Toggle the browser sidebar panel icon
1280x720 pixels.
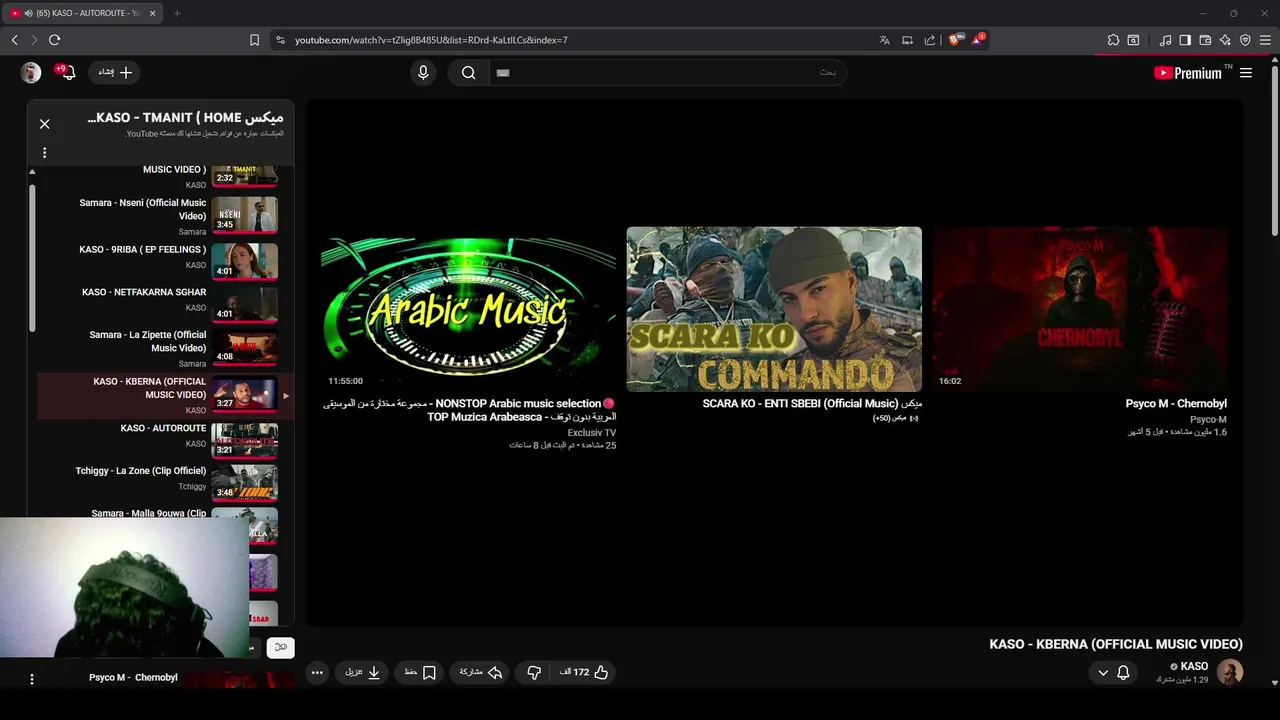coord(1185,40)
